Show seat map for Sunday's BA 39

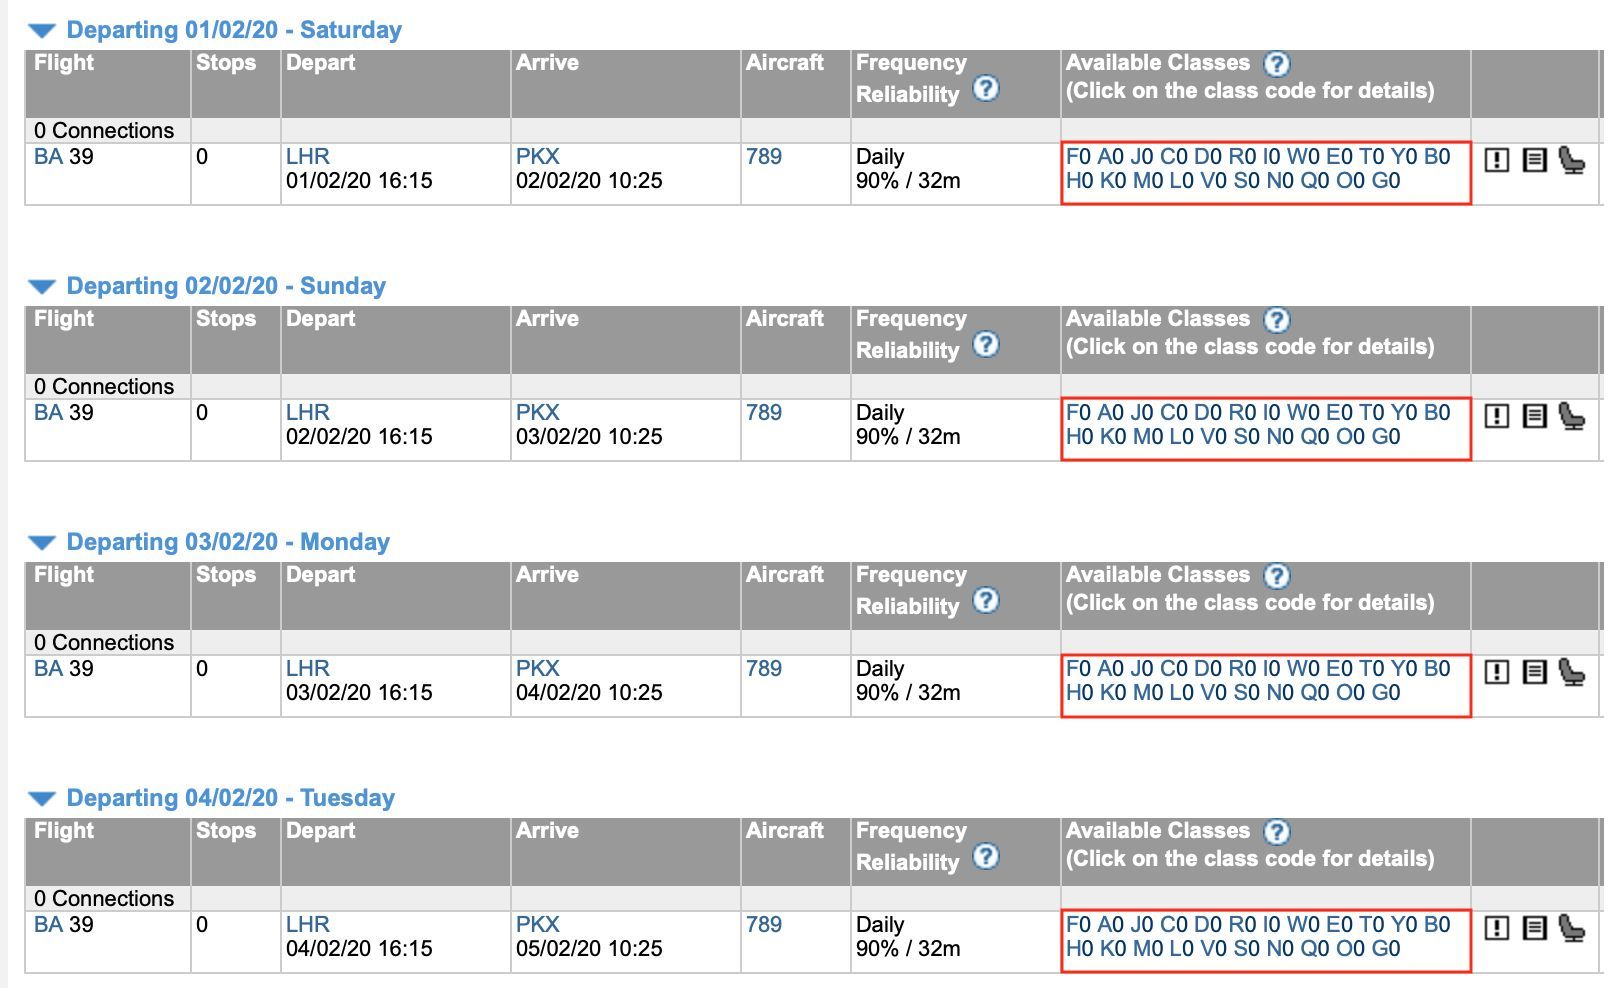[x=1572, y=416]
